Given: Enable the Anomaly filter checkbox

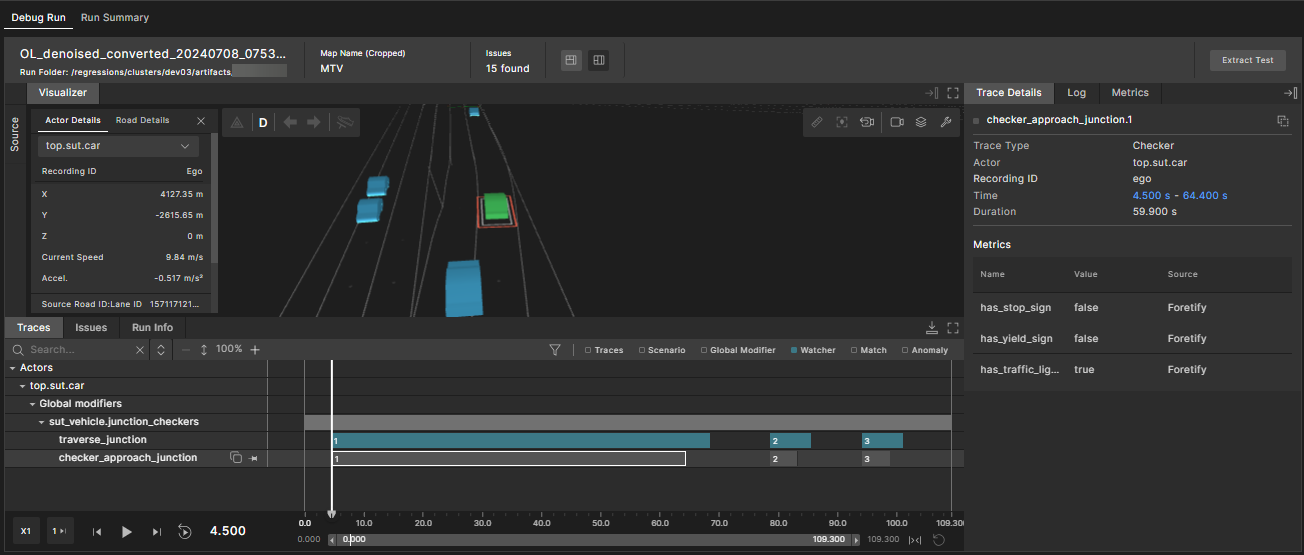Looking at the screenshot, I should 905,351.
